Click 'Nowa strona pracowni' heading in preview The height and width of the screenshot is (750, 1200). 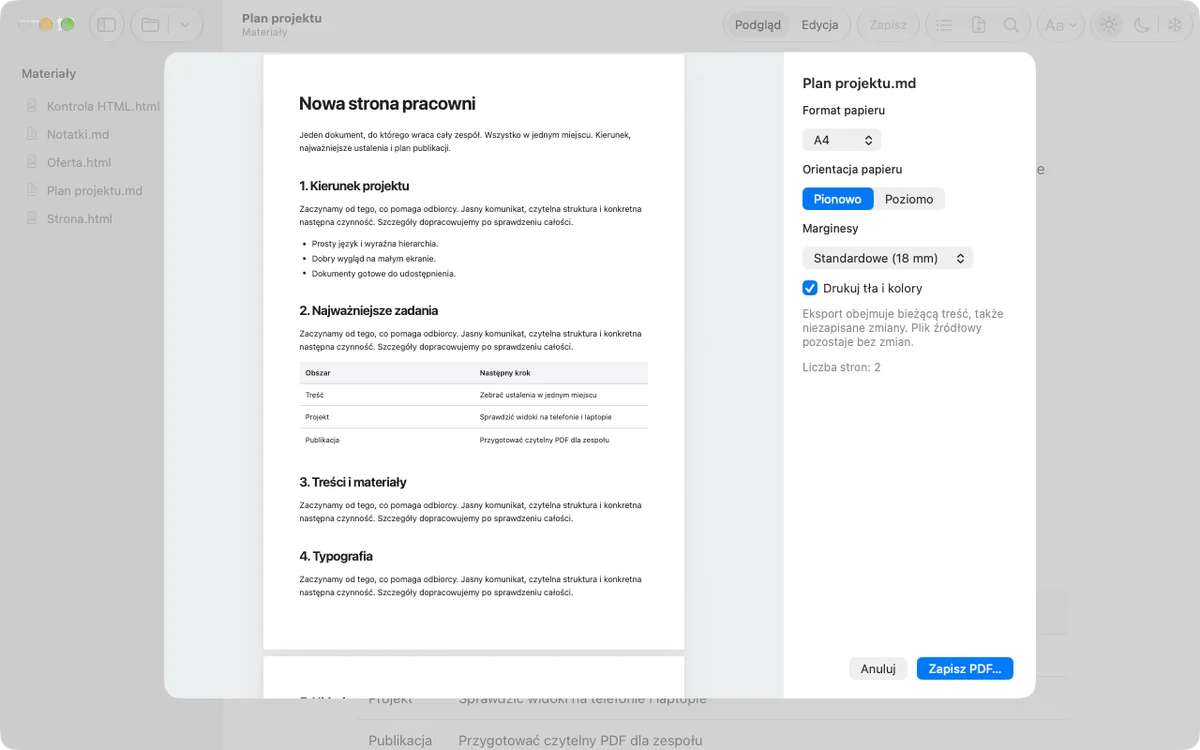(387, 104)
